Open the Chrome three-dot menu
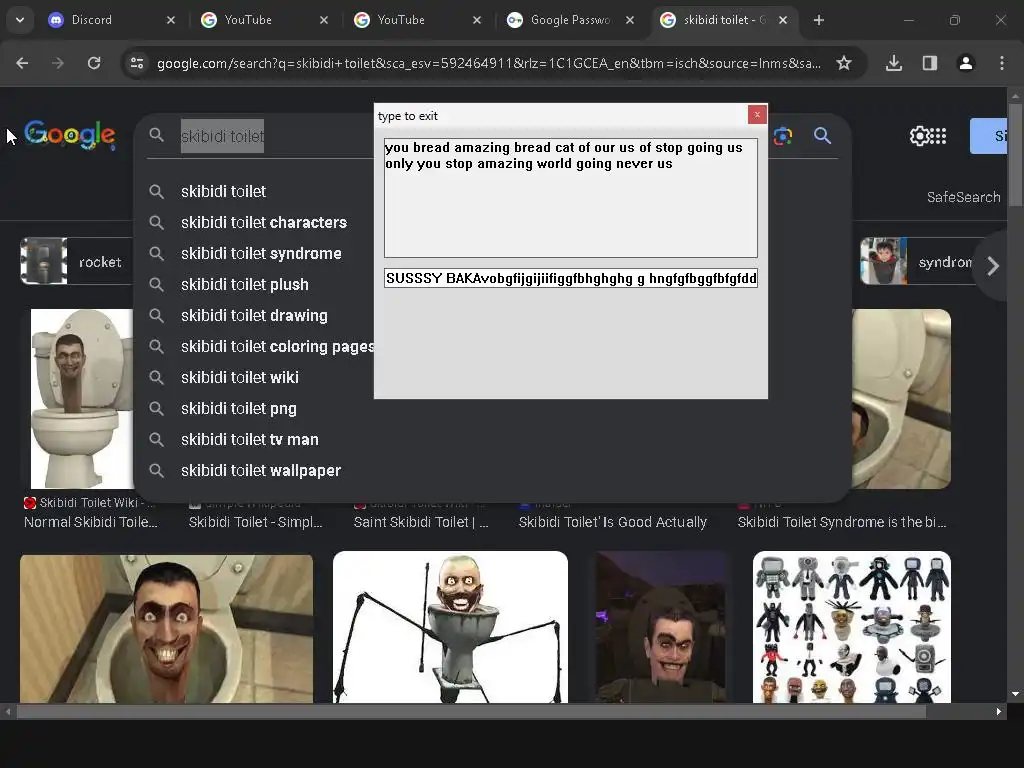The height and width of the screenshot is (768, 1024). (1002, 63)
